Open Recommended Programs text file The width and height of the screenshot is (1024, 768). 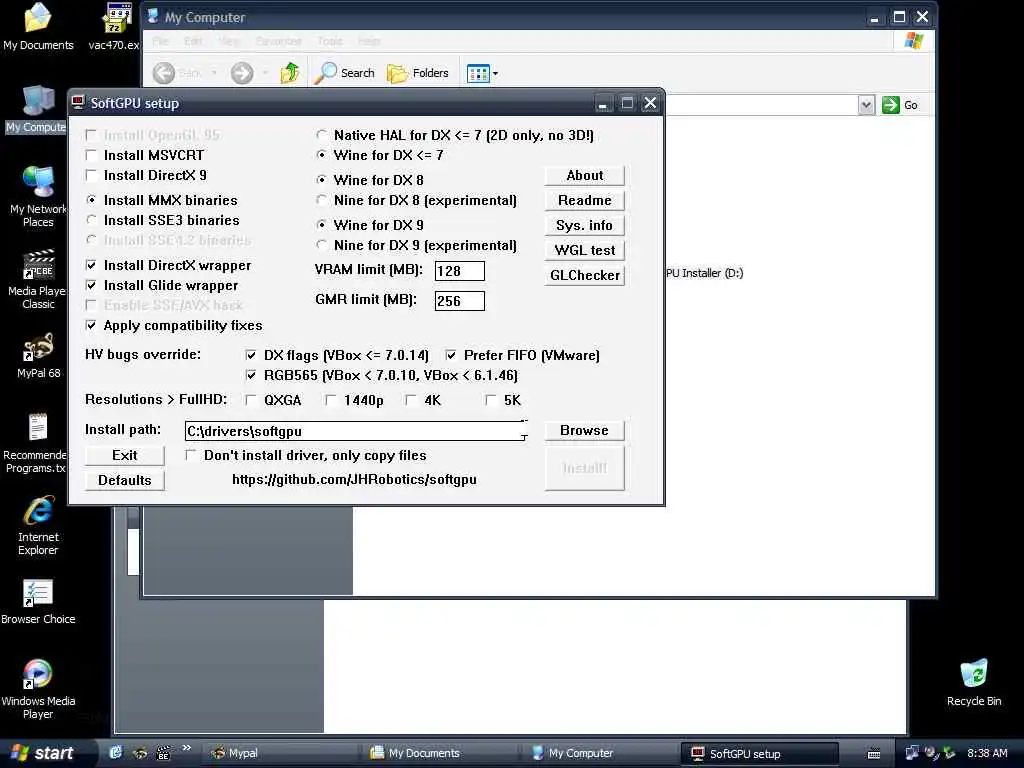point(37,443)
